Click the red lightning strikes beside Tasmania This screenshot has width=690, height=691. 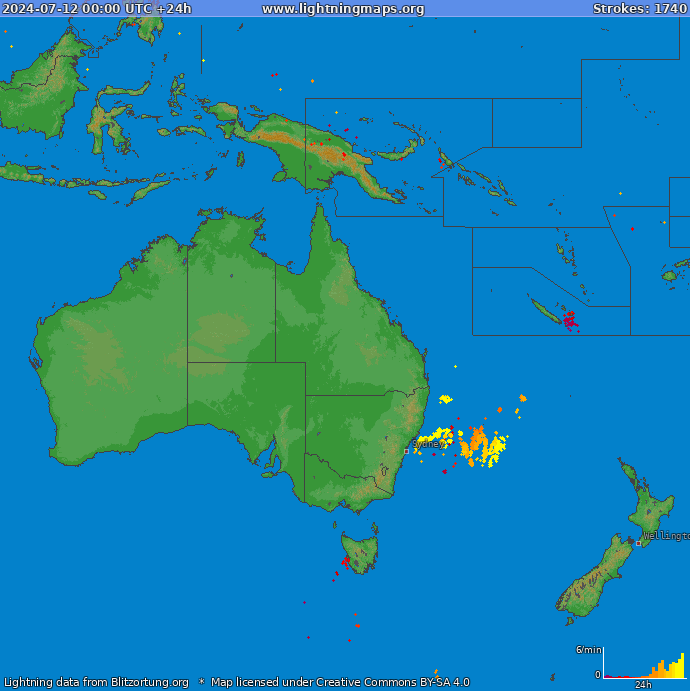pos(345,564)
